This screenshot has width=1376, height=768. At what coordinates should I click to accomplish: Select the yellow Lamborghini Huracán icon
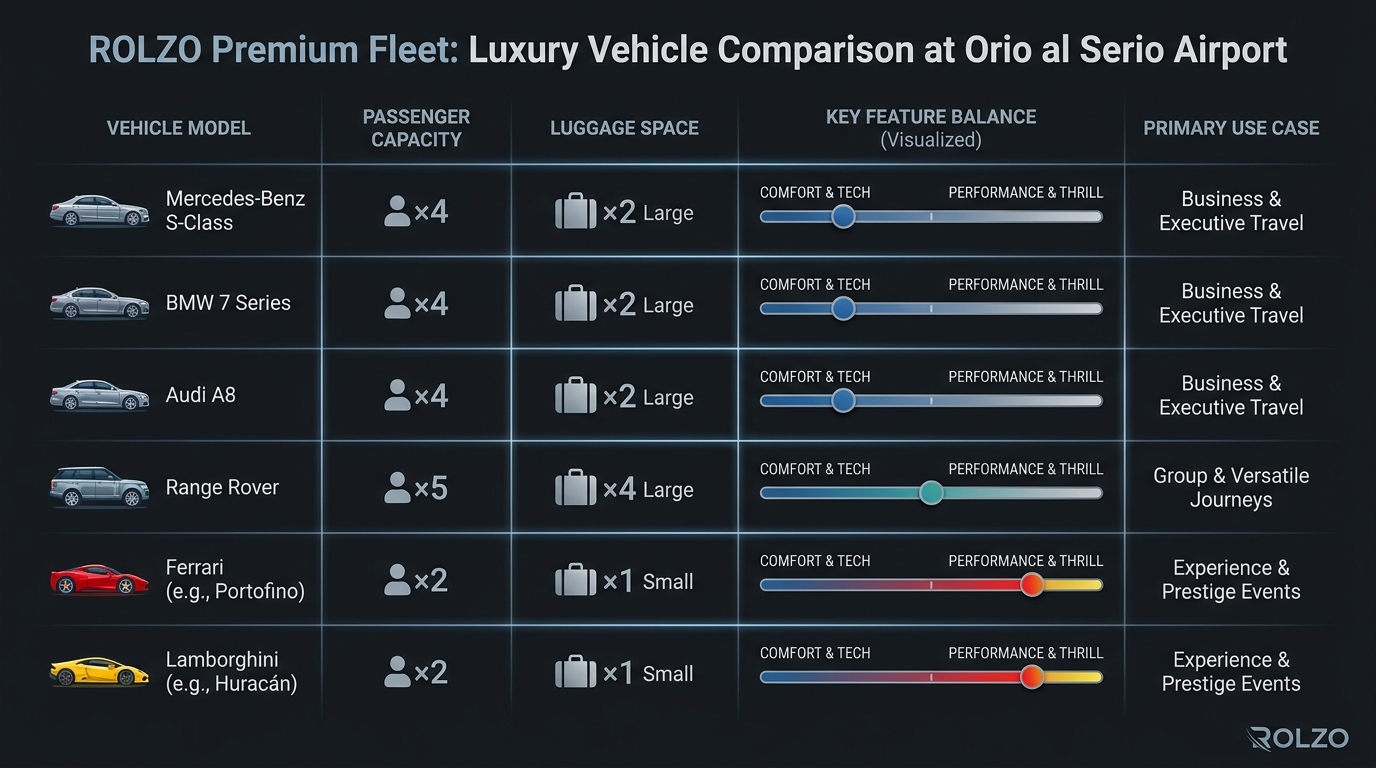pyautogui.click(x=99, y=672)
